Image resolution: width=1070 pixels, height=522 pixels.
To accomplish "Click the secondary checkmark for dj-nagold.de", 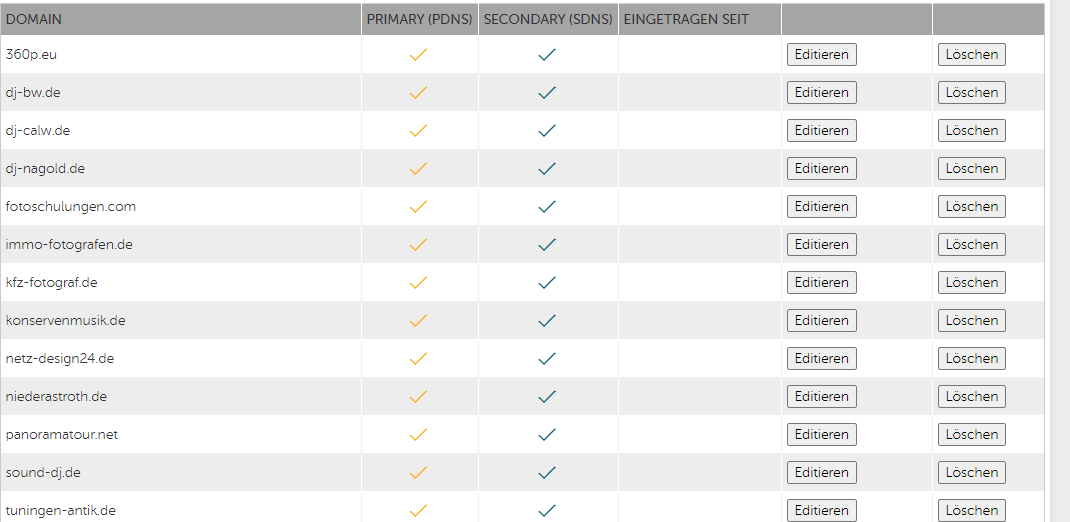I will pyautogui.click(x=547, y=169).
